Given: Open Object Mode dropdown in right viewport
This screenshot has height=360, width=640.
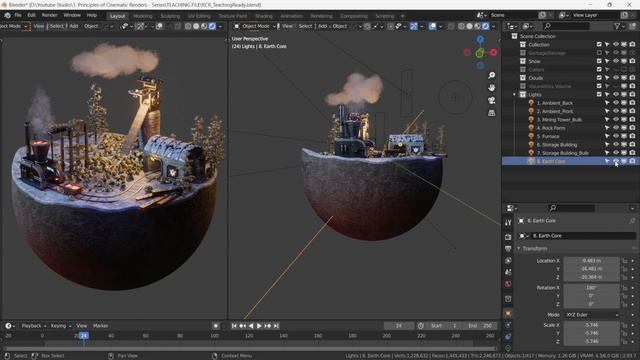Looking at the screenshot, I should [255, 26].
